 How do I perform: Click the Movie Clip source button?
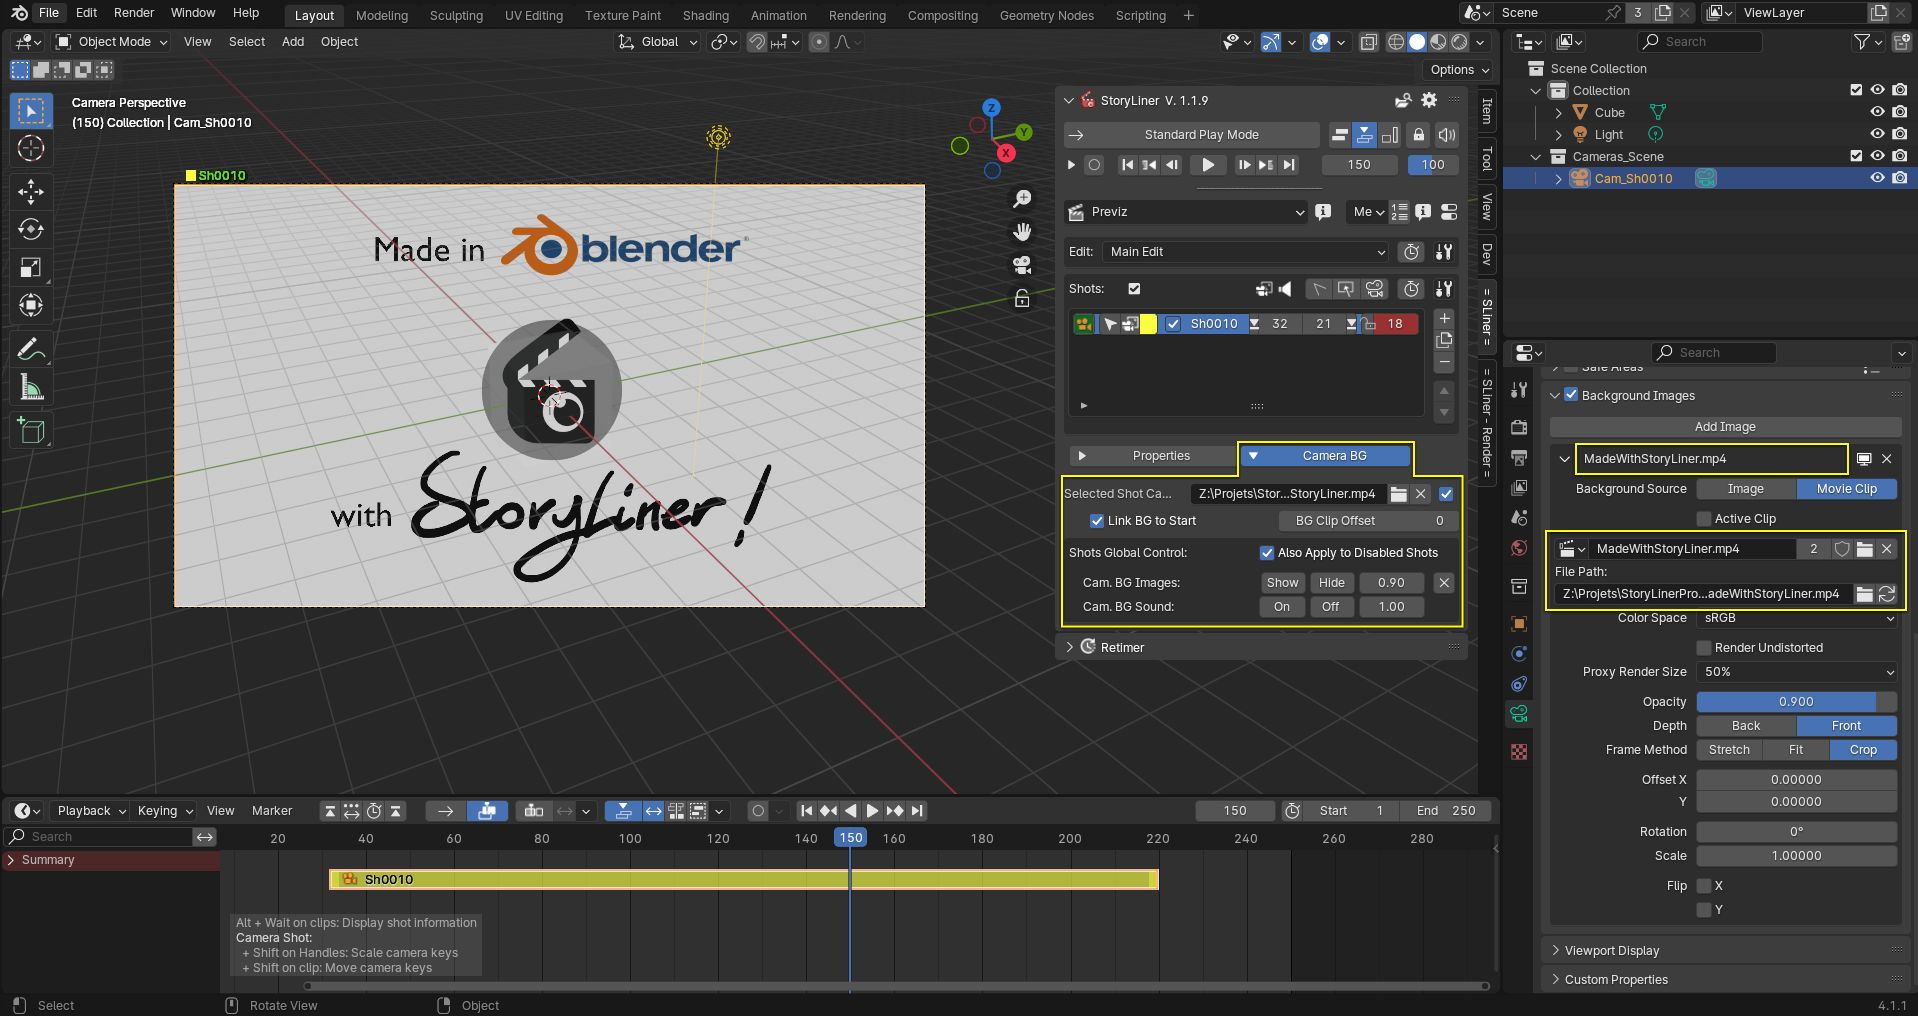tap(1846, 489)
